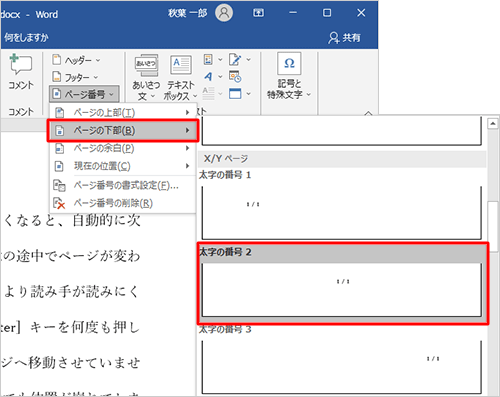Screen dimensions: 500x397
Task: Click the signature line icon
Action: click(x=235, y=60)
